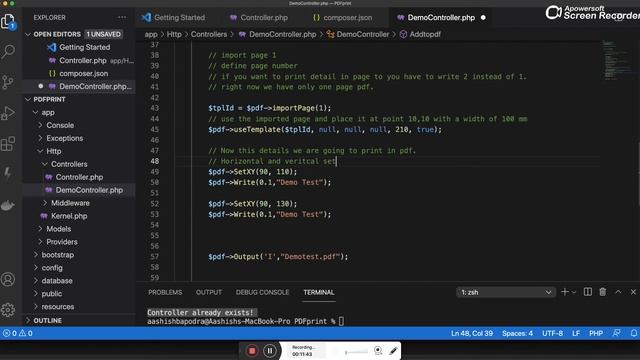
Task: Change indentation via Spaces: 4
Action: [517, 333]
